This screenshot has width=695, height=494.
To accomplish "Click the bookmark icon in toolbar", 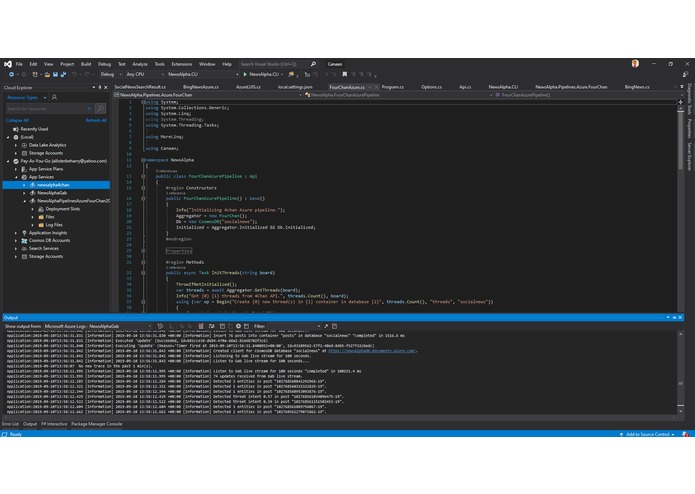I will 344,74.
